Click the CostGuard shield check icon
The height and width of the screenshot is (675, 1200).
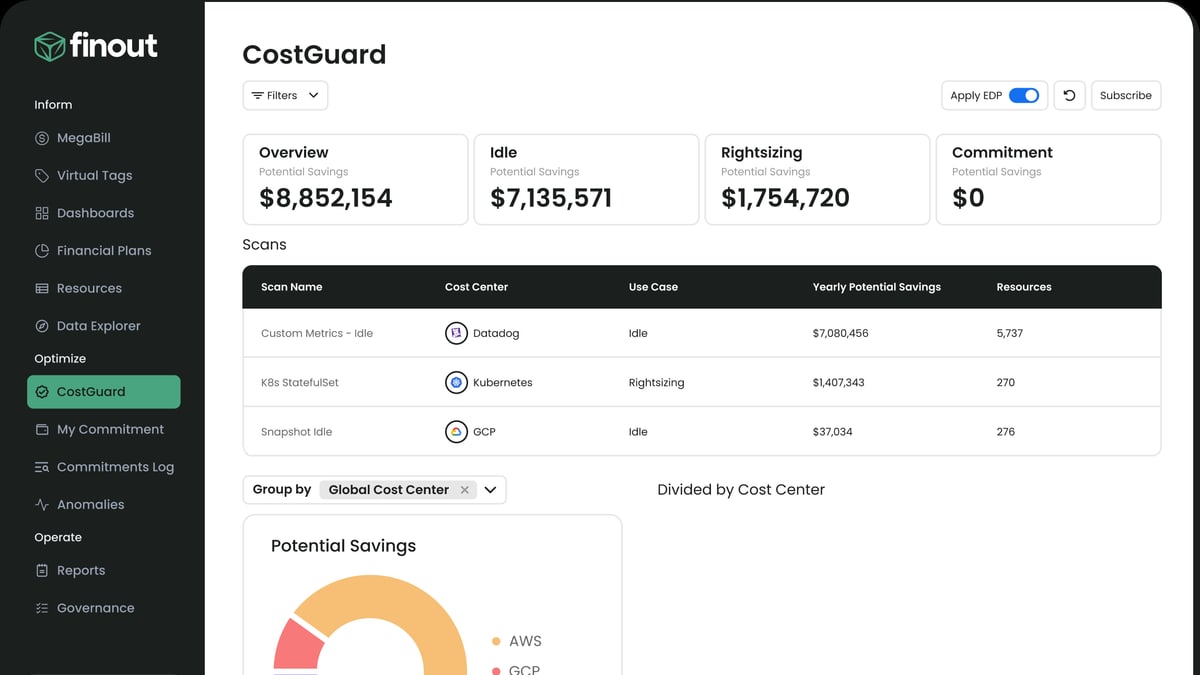tap(42, 392)
